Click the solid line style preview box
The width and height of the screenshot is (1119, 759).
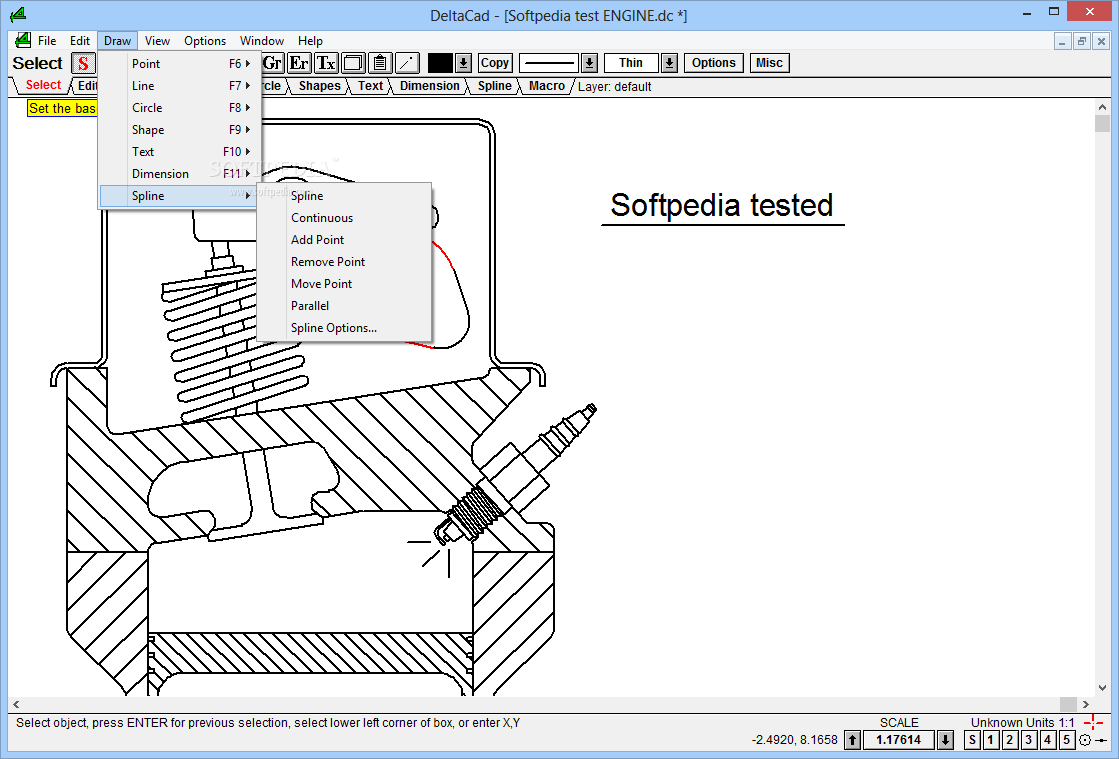coord(550,63)
